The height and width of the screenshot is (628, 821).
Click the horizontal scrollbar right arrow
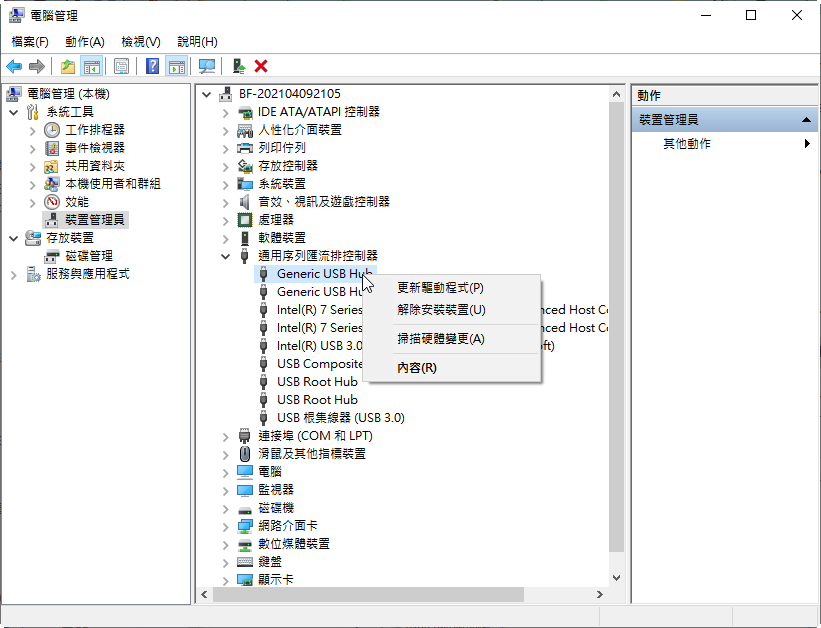click(600, 594)
